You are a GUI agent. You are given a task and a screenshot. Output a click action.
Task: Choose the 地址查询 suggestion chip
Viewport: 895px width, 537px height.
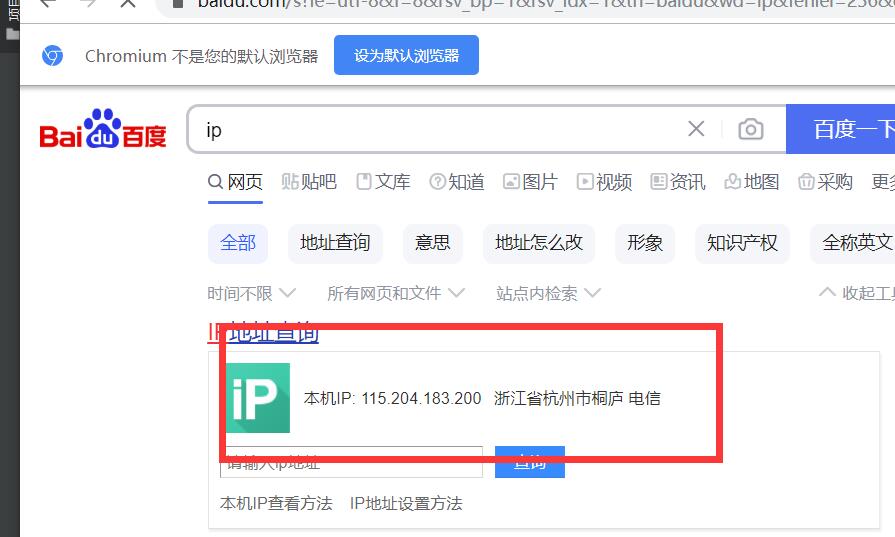[335, 243]
